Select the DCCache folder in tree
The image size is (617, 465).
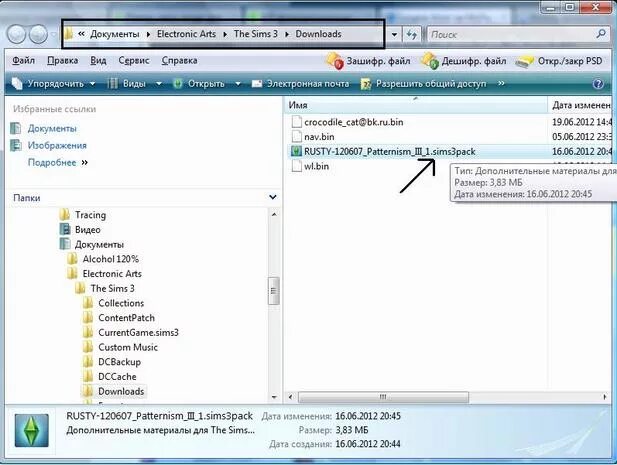point(117,376)
